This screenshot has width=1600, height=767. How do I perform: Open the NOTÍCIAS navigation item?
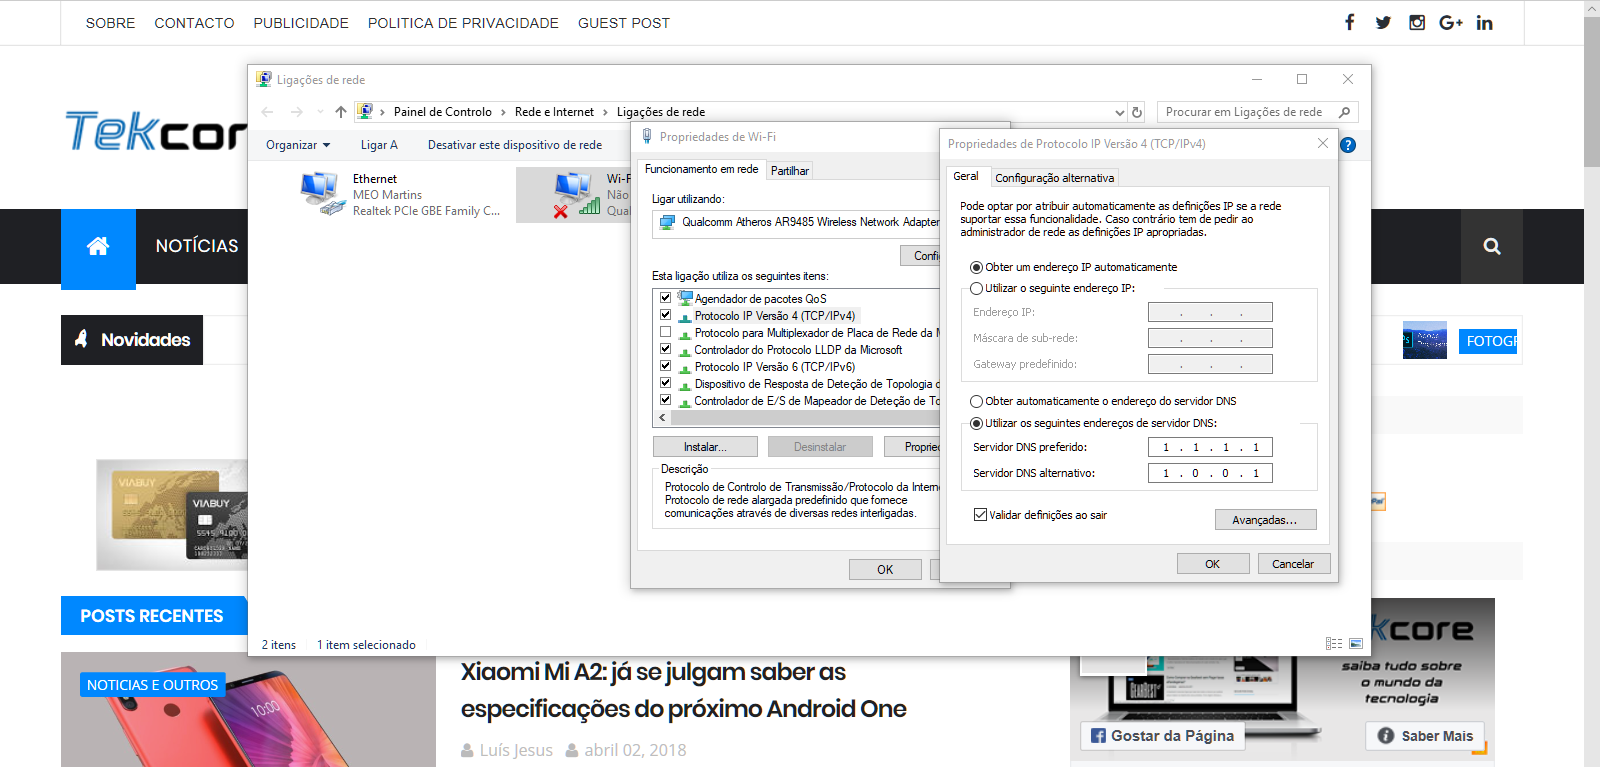click(197, 246)
